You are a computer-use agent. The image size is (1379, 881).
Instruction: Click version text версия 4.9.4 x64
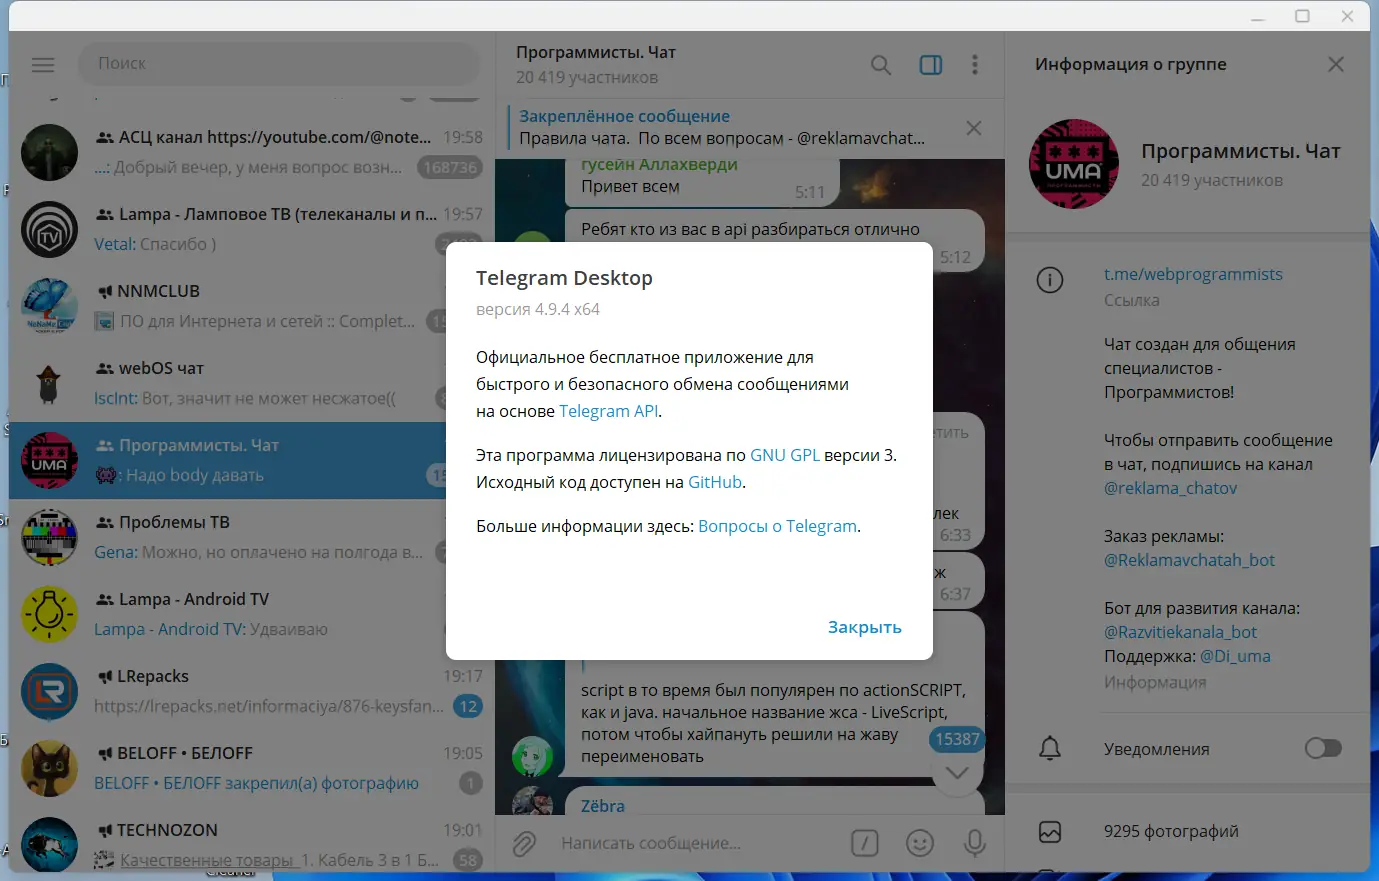(x=538, y=309)
